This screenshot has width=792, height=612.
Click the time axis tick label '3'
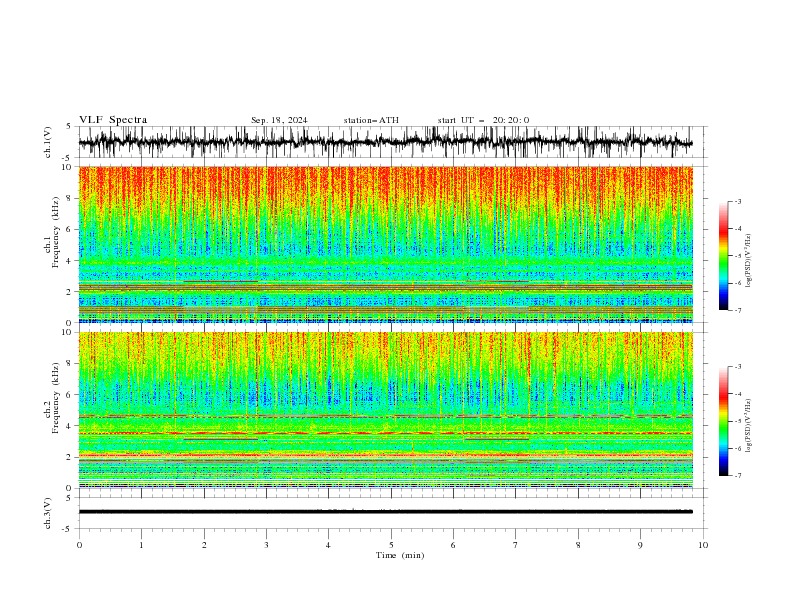click(x=266, y=545)
